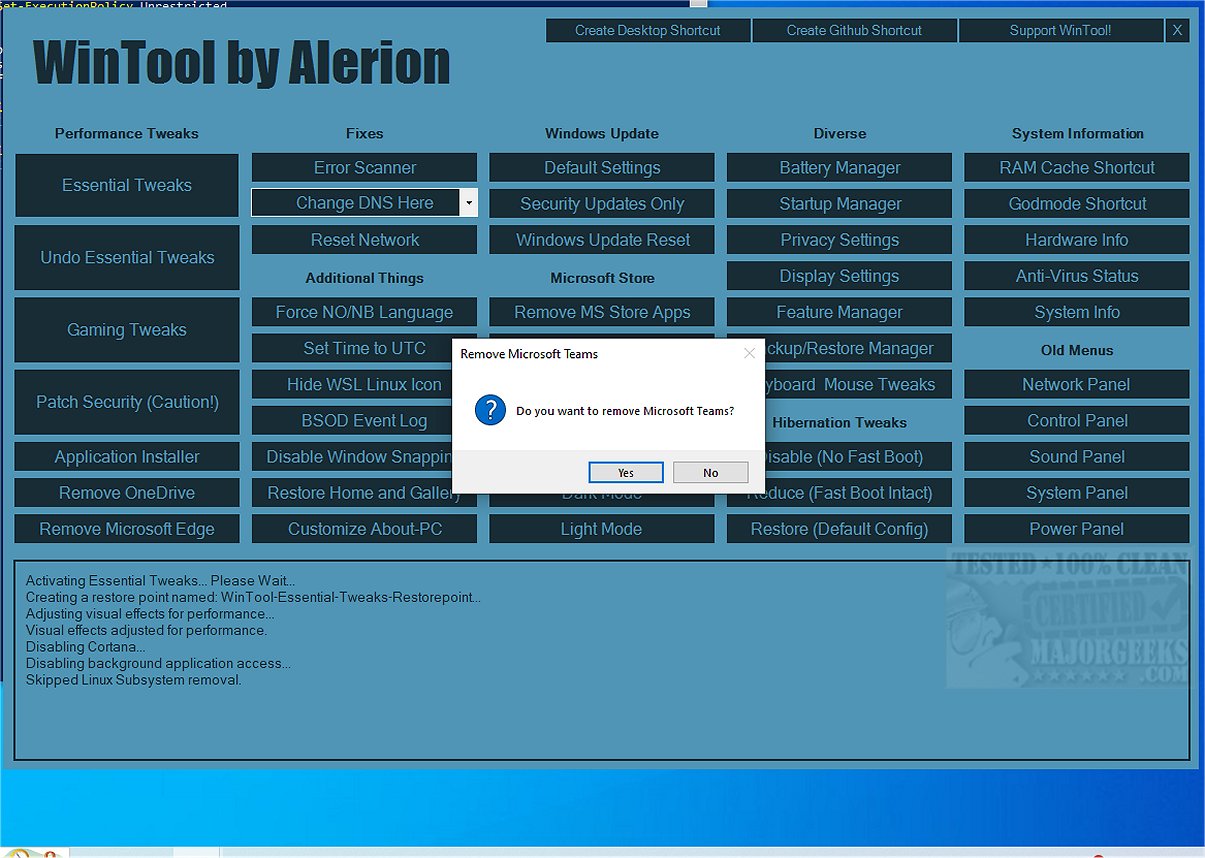
Task: Click Disable (No Fast Boot) hibernation
Action: (x=859, y=457)
